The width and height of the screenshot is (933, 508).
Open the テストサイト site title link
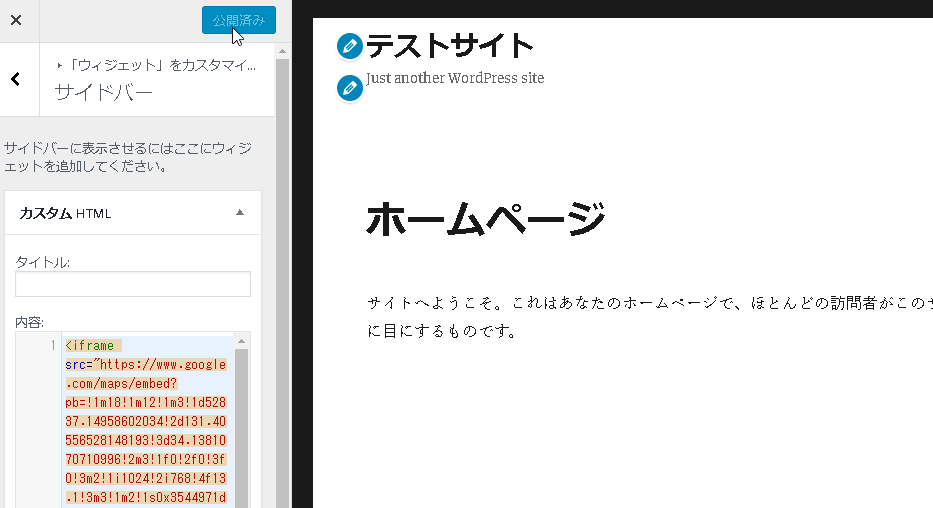449,46
